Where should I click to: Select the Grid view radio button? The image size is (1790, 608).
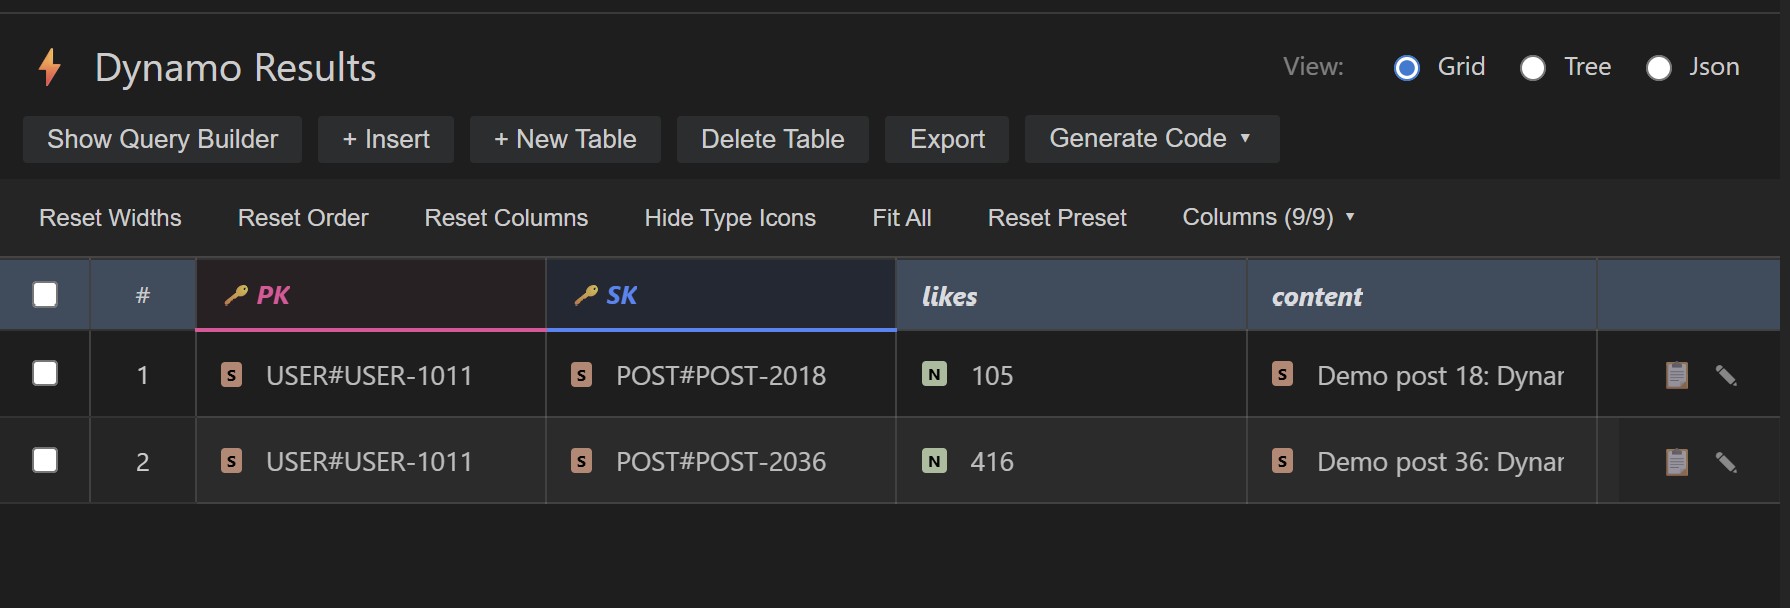(x=1407, y=68)
